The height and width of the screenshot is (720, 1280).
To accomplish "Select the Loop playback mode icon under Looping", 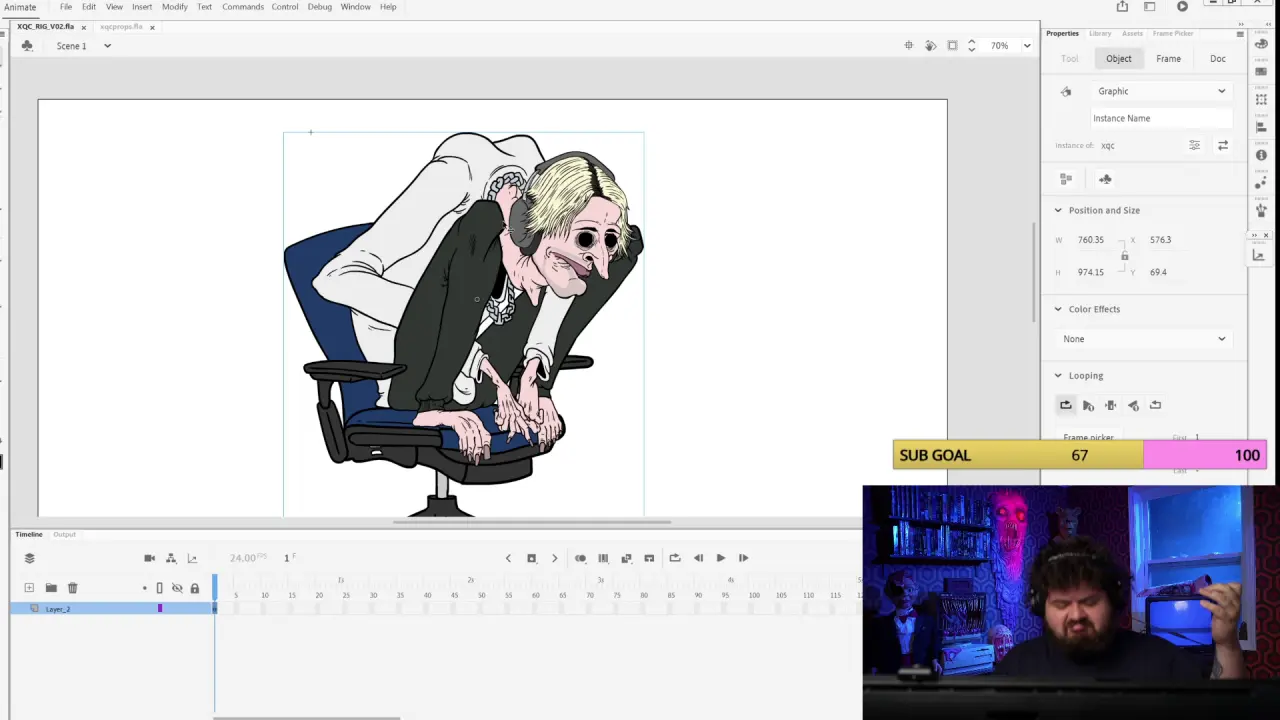I will tap(1066, 405).
